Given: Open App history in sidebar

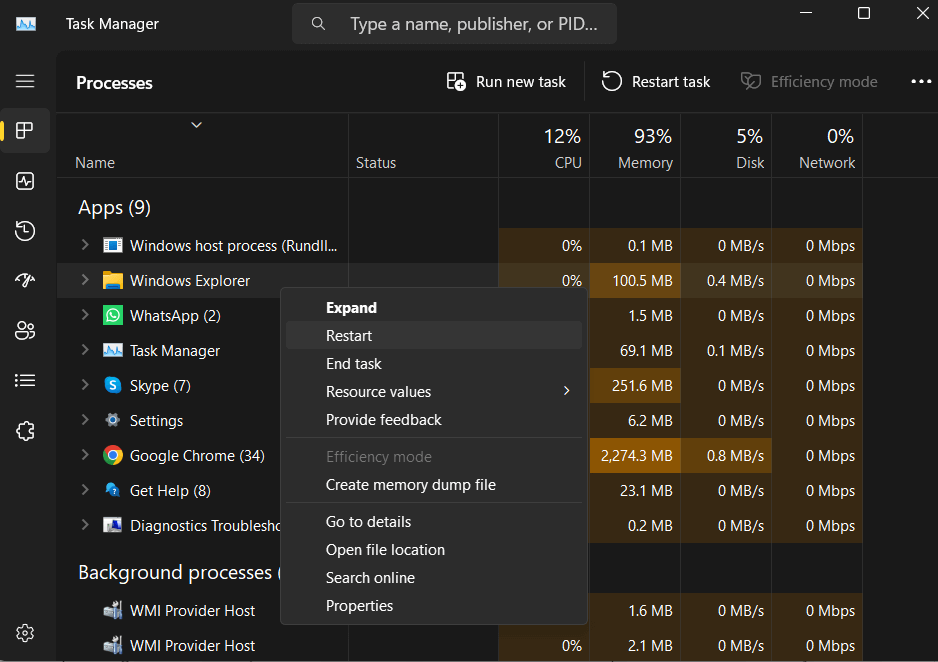Looking at the screenshot, I should click(x=25, y=231).
